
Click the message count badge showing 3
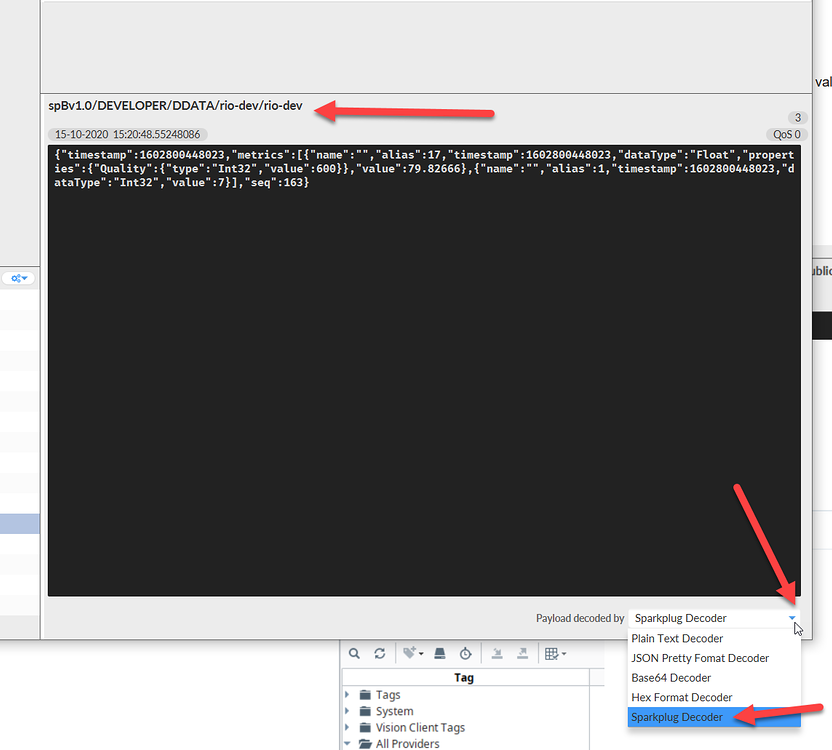click(797, 117)
